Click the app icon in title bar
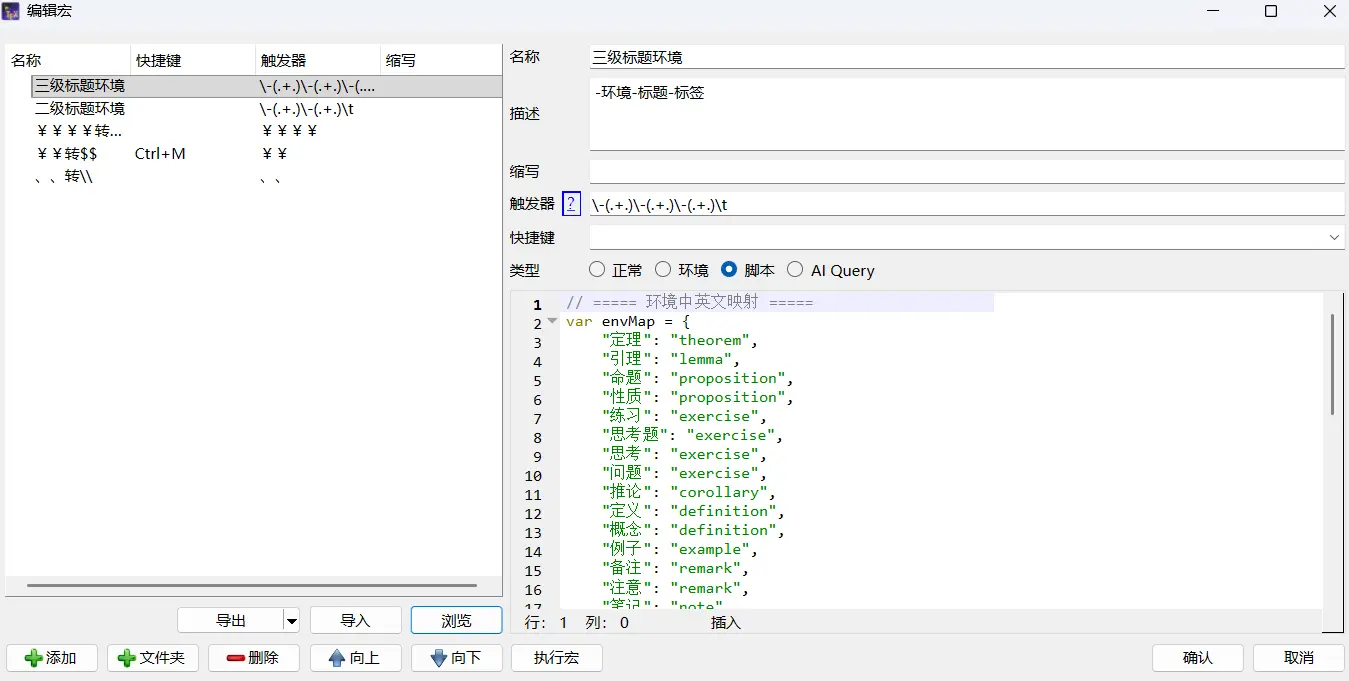This screenshot has width=1349, height=681. coord(12,12)
